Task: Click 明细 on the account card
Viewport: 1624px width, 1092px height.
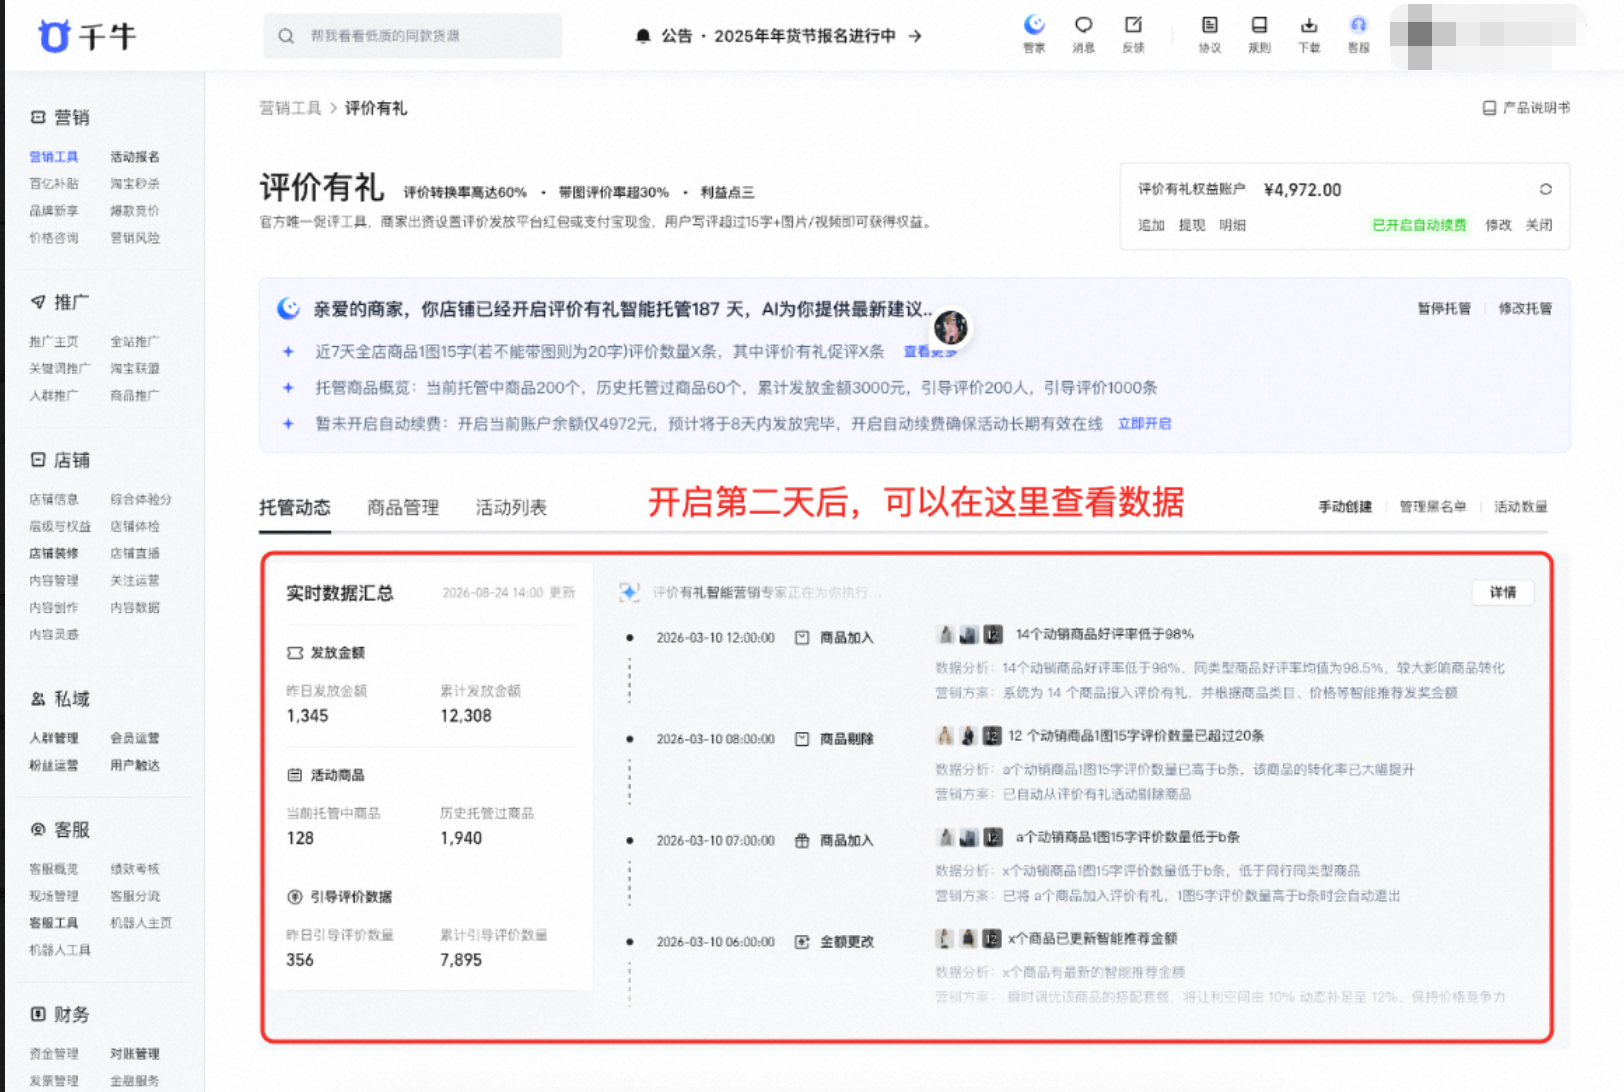Action: click(1232, 225)
